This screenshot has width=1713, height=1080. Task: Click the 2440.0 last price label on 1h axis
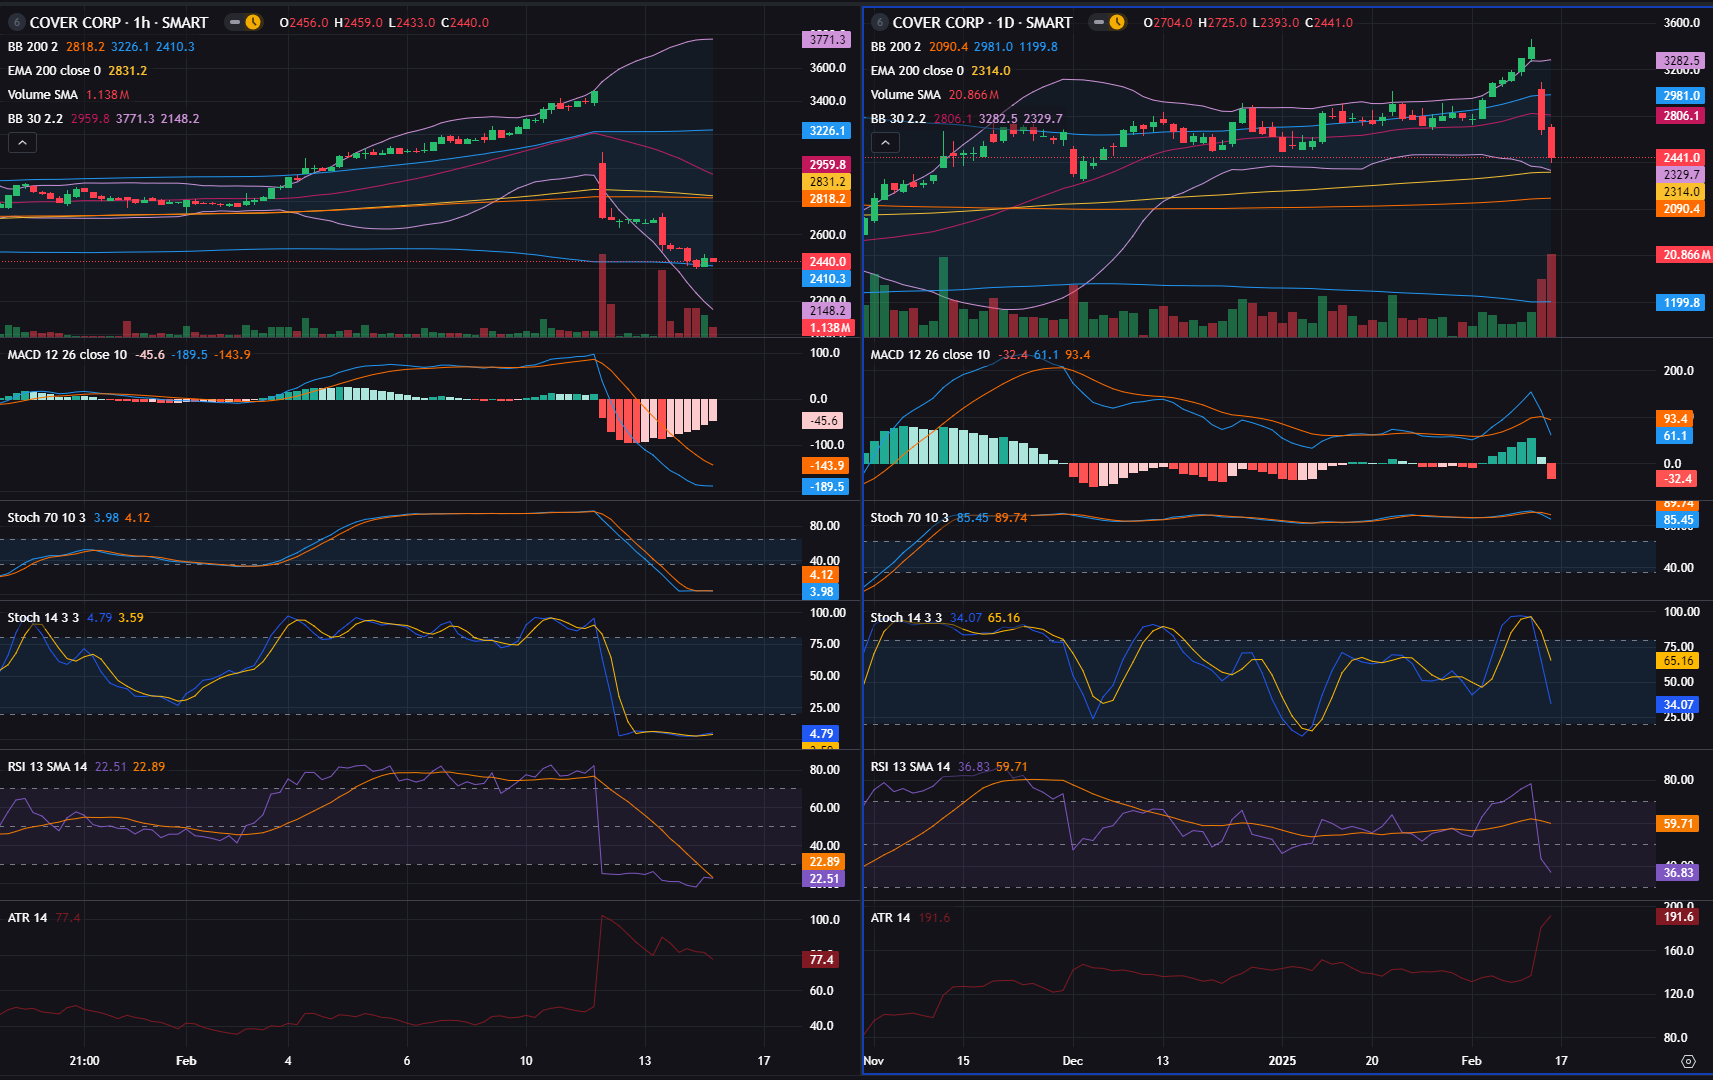pyautogui.click(x=827, y=262)
